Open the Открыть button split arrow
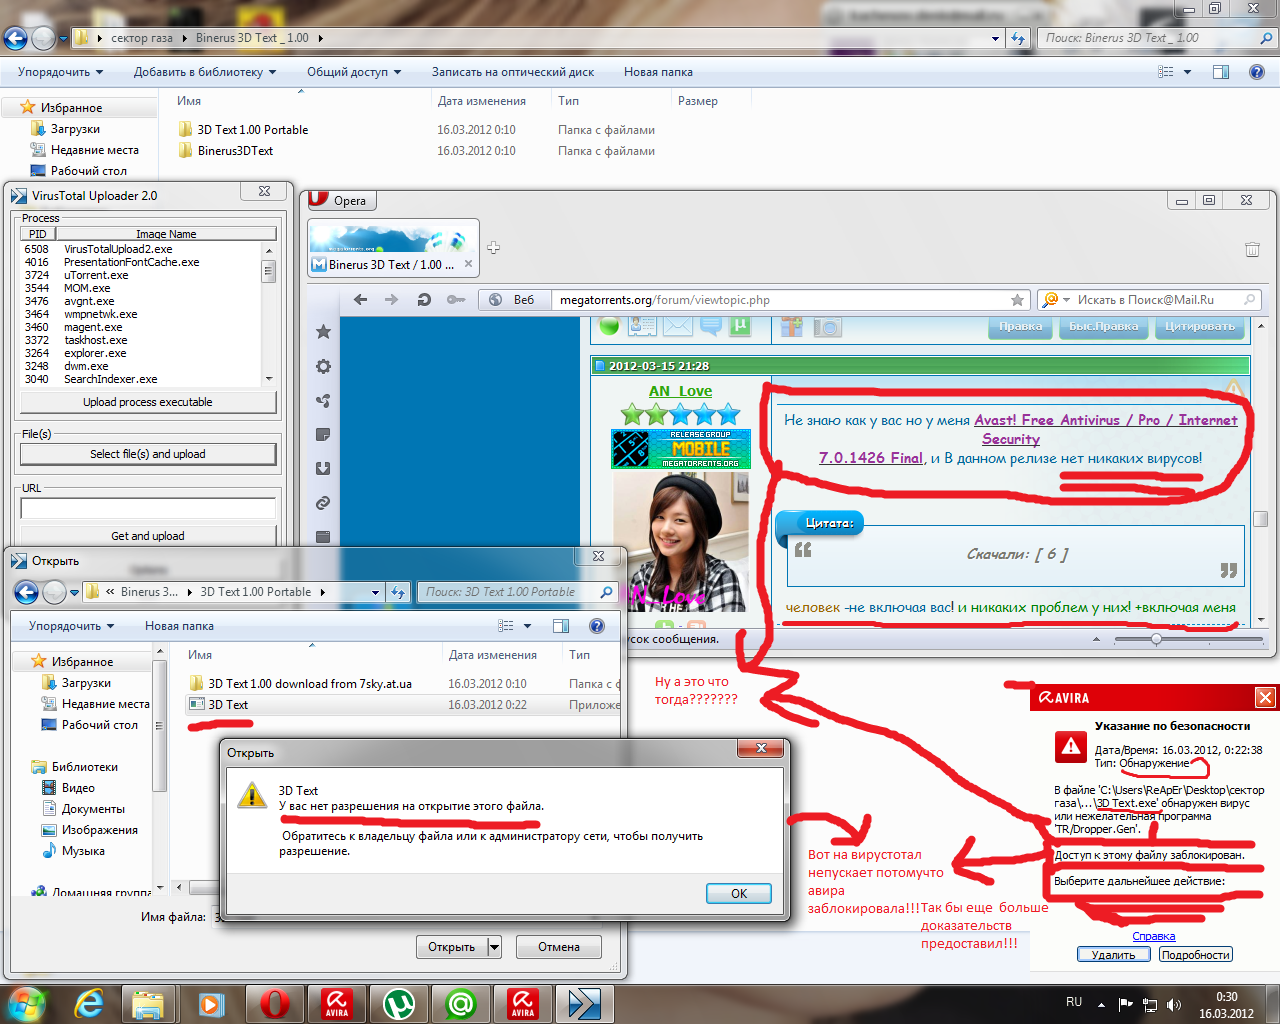Viewport: 1280px width, 1024px height. pyautogui.click(x=494, y=947)
